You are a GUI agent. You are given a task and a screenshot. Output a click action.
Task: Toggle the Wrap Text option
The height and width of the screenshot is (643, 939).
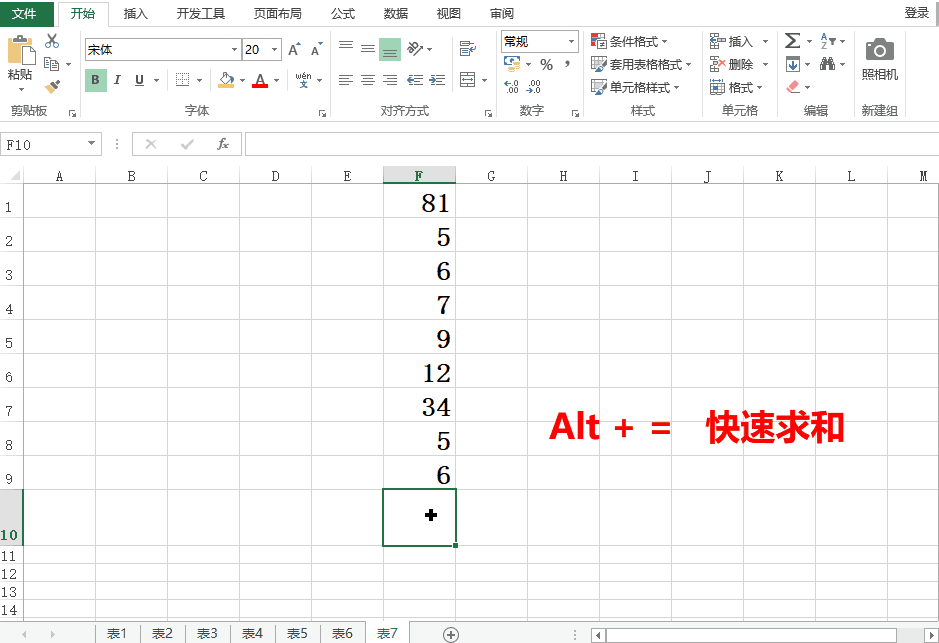pyautogui.click(x=470, y=47)
